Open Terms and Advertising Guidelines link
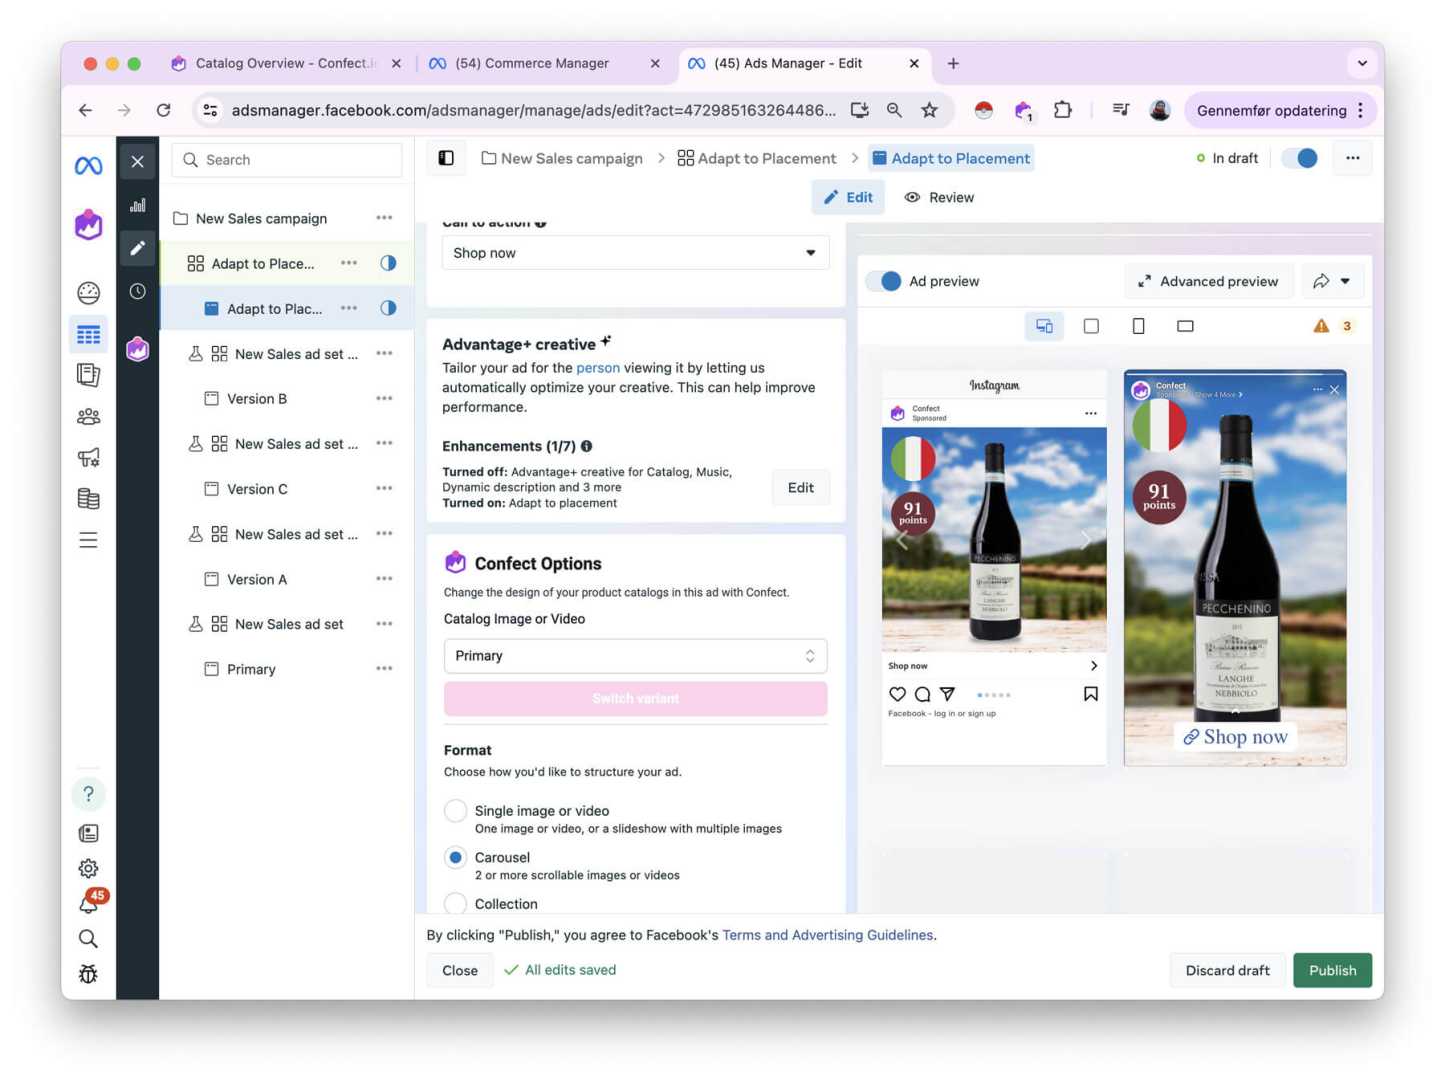Screen dimensions: 1445x1080 pos(828,935)
